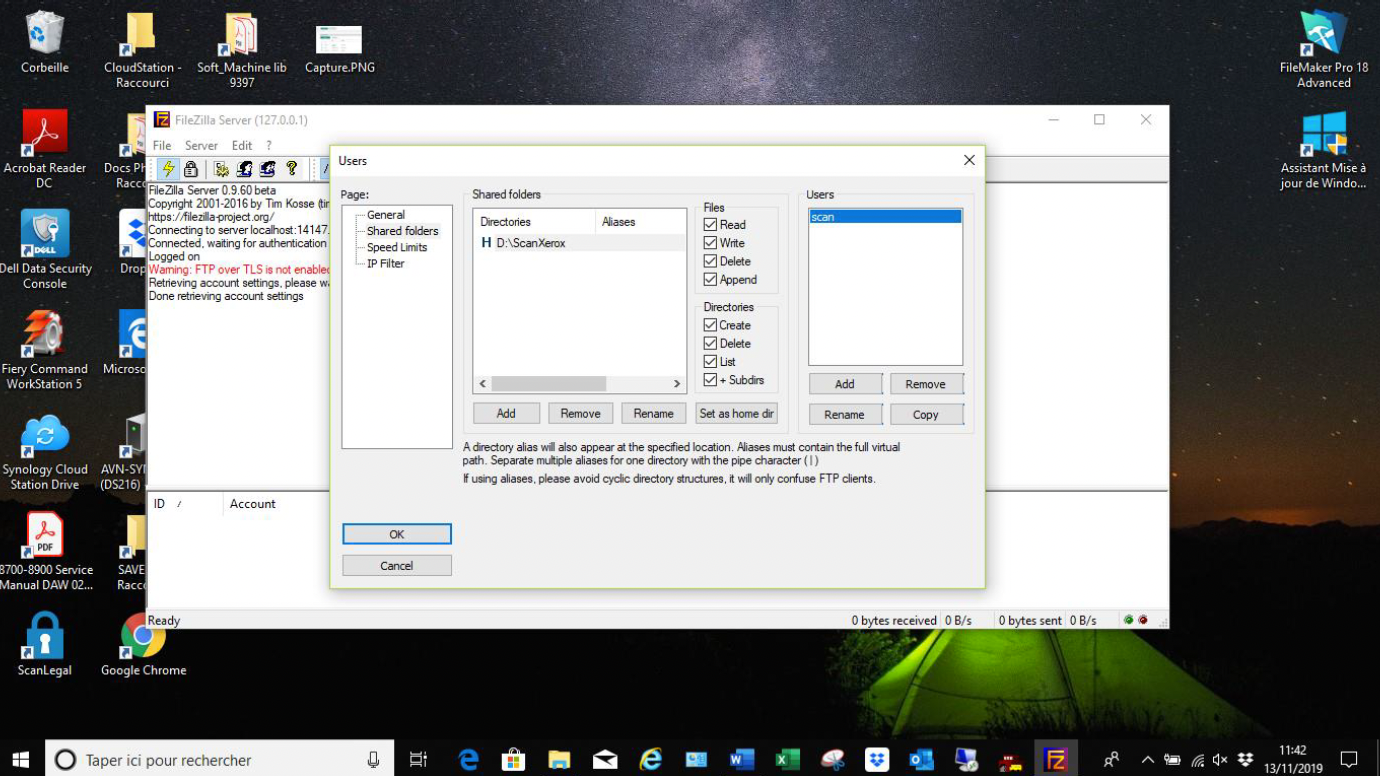This screenshot has width=1380, height=776.
Task: Select Shared folders page
Action: click(402, 231)
